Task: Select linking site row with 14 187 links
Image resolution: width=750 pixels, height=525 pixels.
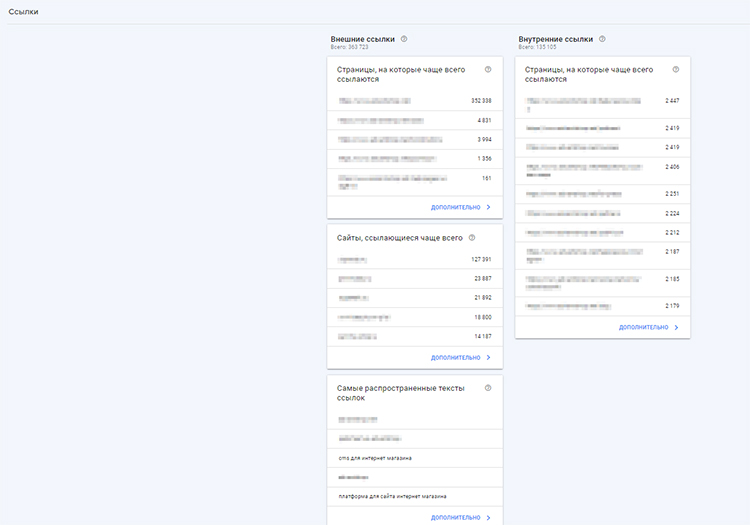Action: [x=414, y=337]
